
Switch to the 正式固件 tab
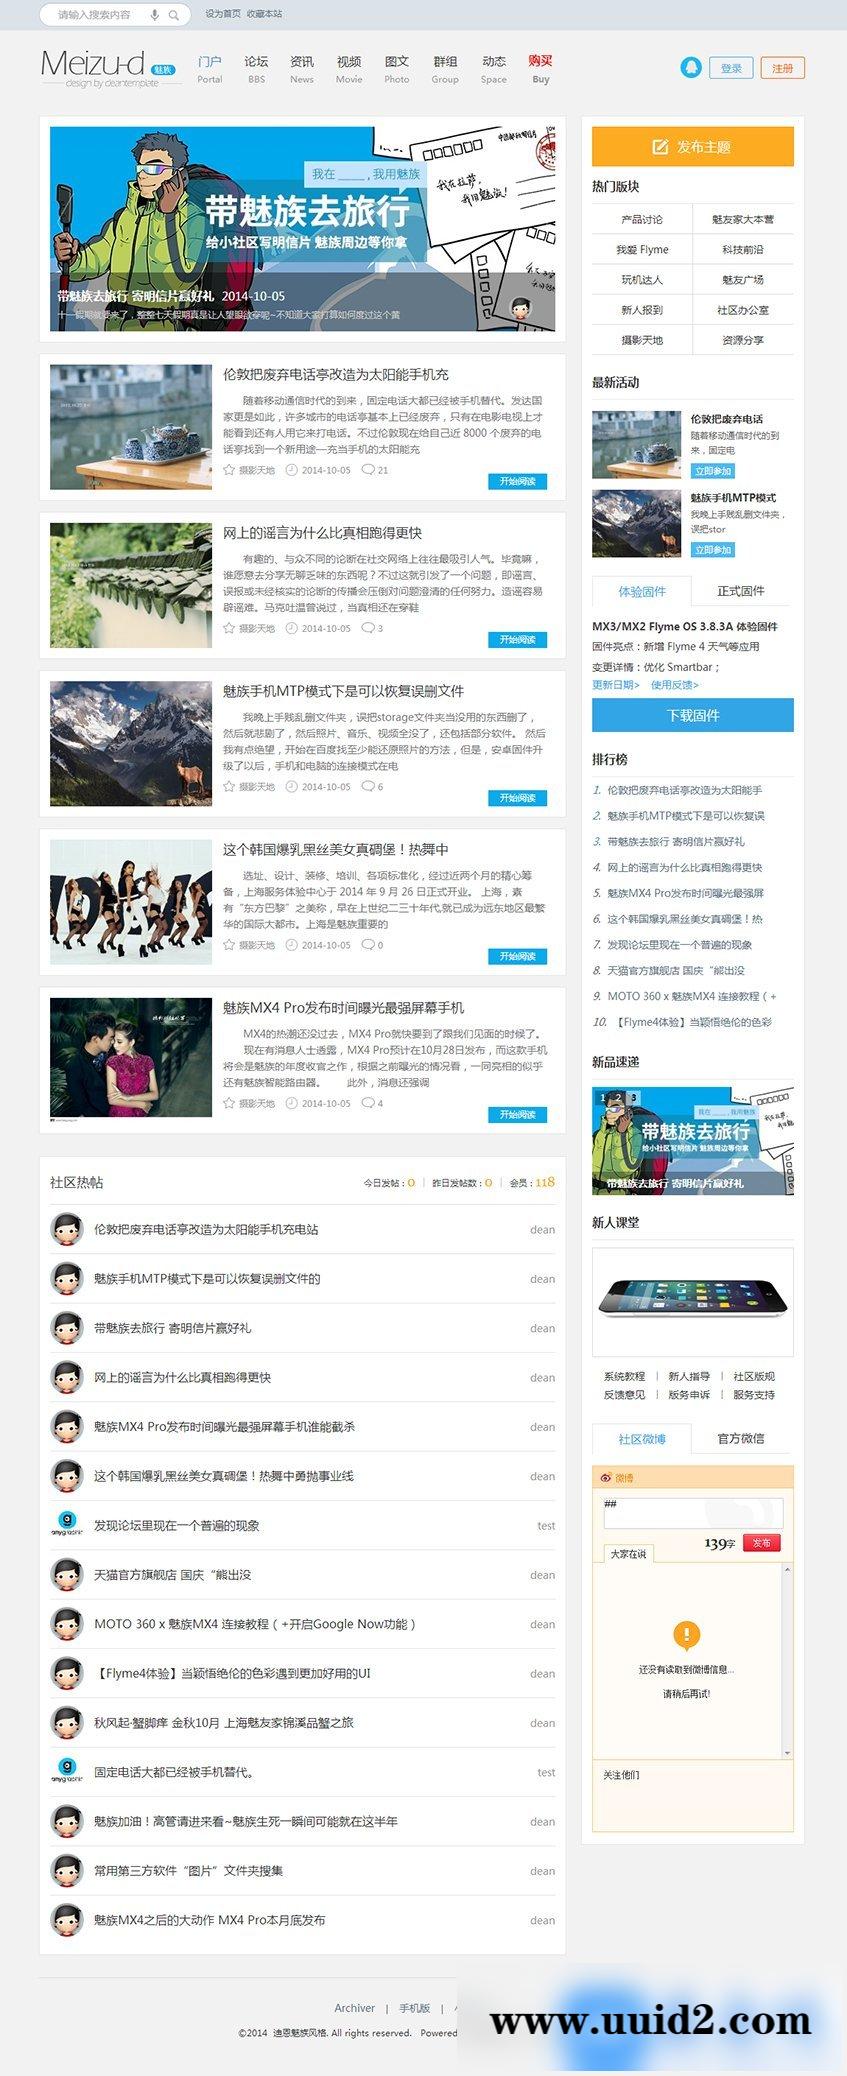[x=741, y=591]
